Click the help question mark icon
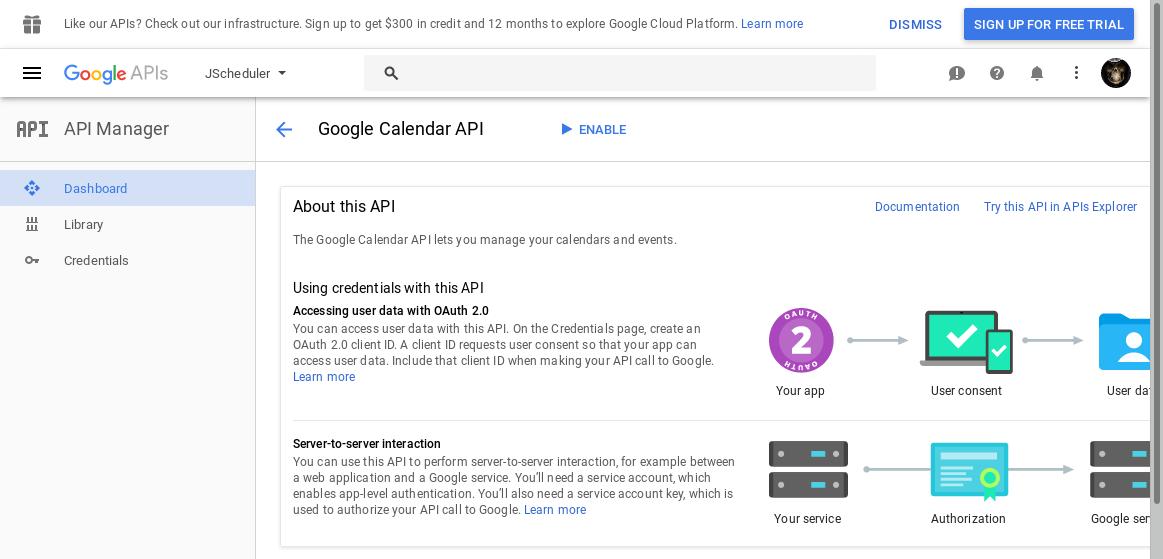Screen dimensions: 1163x559 click(996, 73)
